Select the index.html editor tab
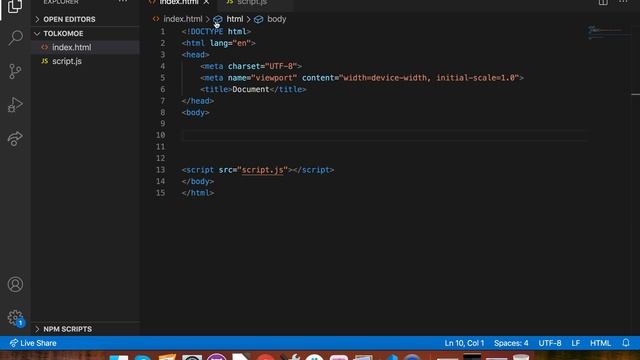 [x=179, y=2]
